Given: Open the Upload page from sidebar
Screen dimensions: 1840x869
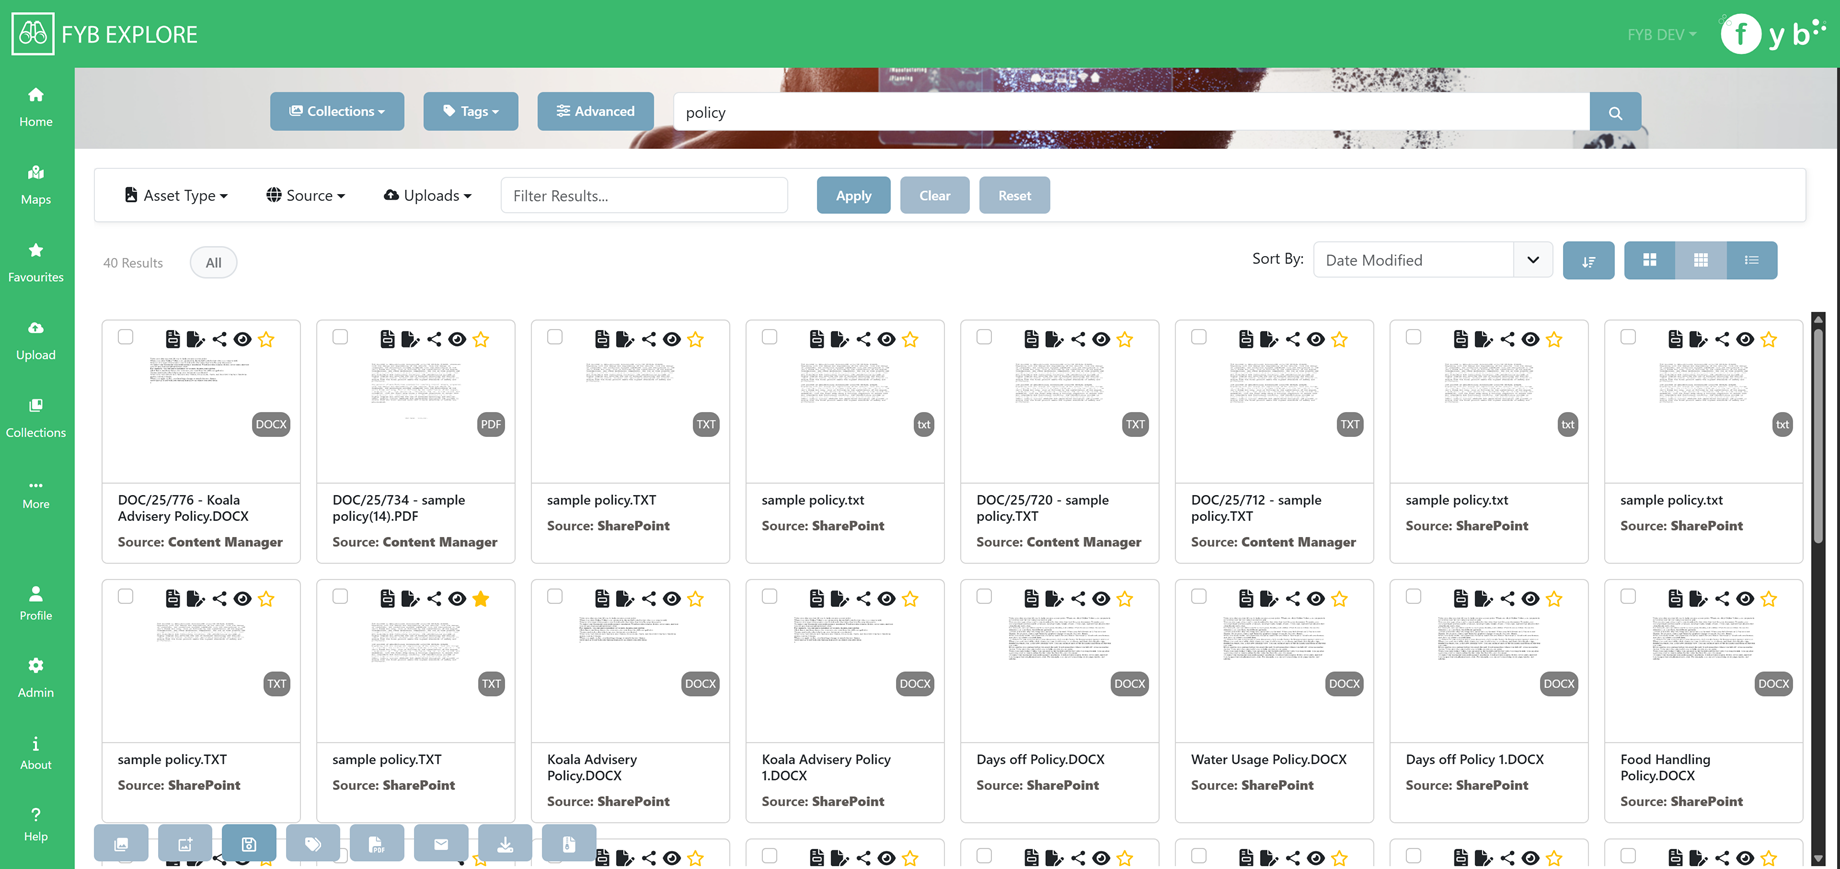Looking at the screenshot, I should click(x=36, y=341).
